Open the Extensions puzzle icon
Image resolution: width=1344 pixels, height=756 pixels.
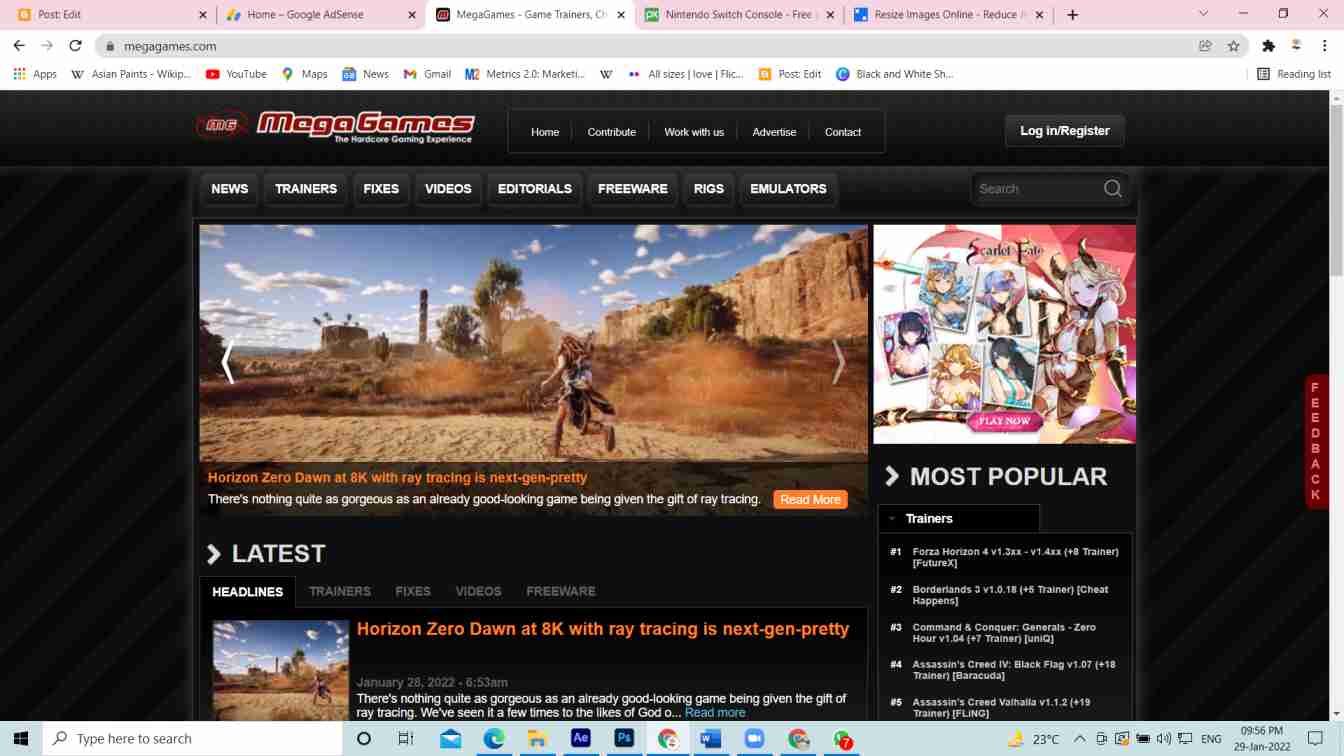[x=1268, y=46]
